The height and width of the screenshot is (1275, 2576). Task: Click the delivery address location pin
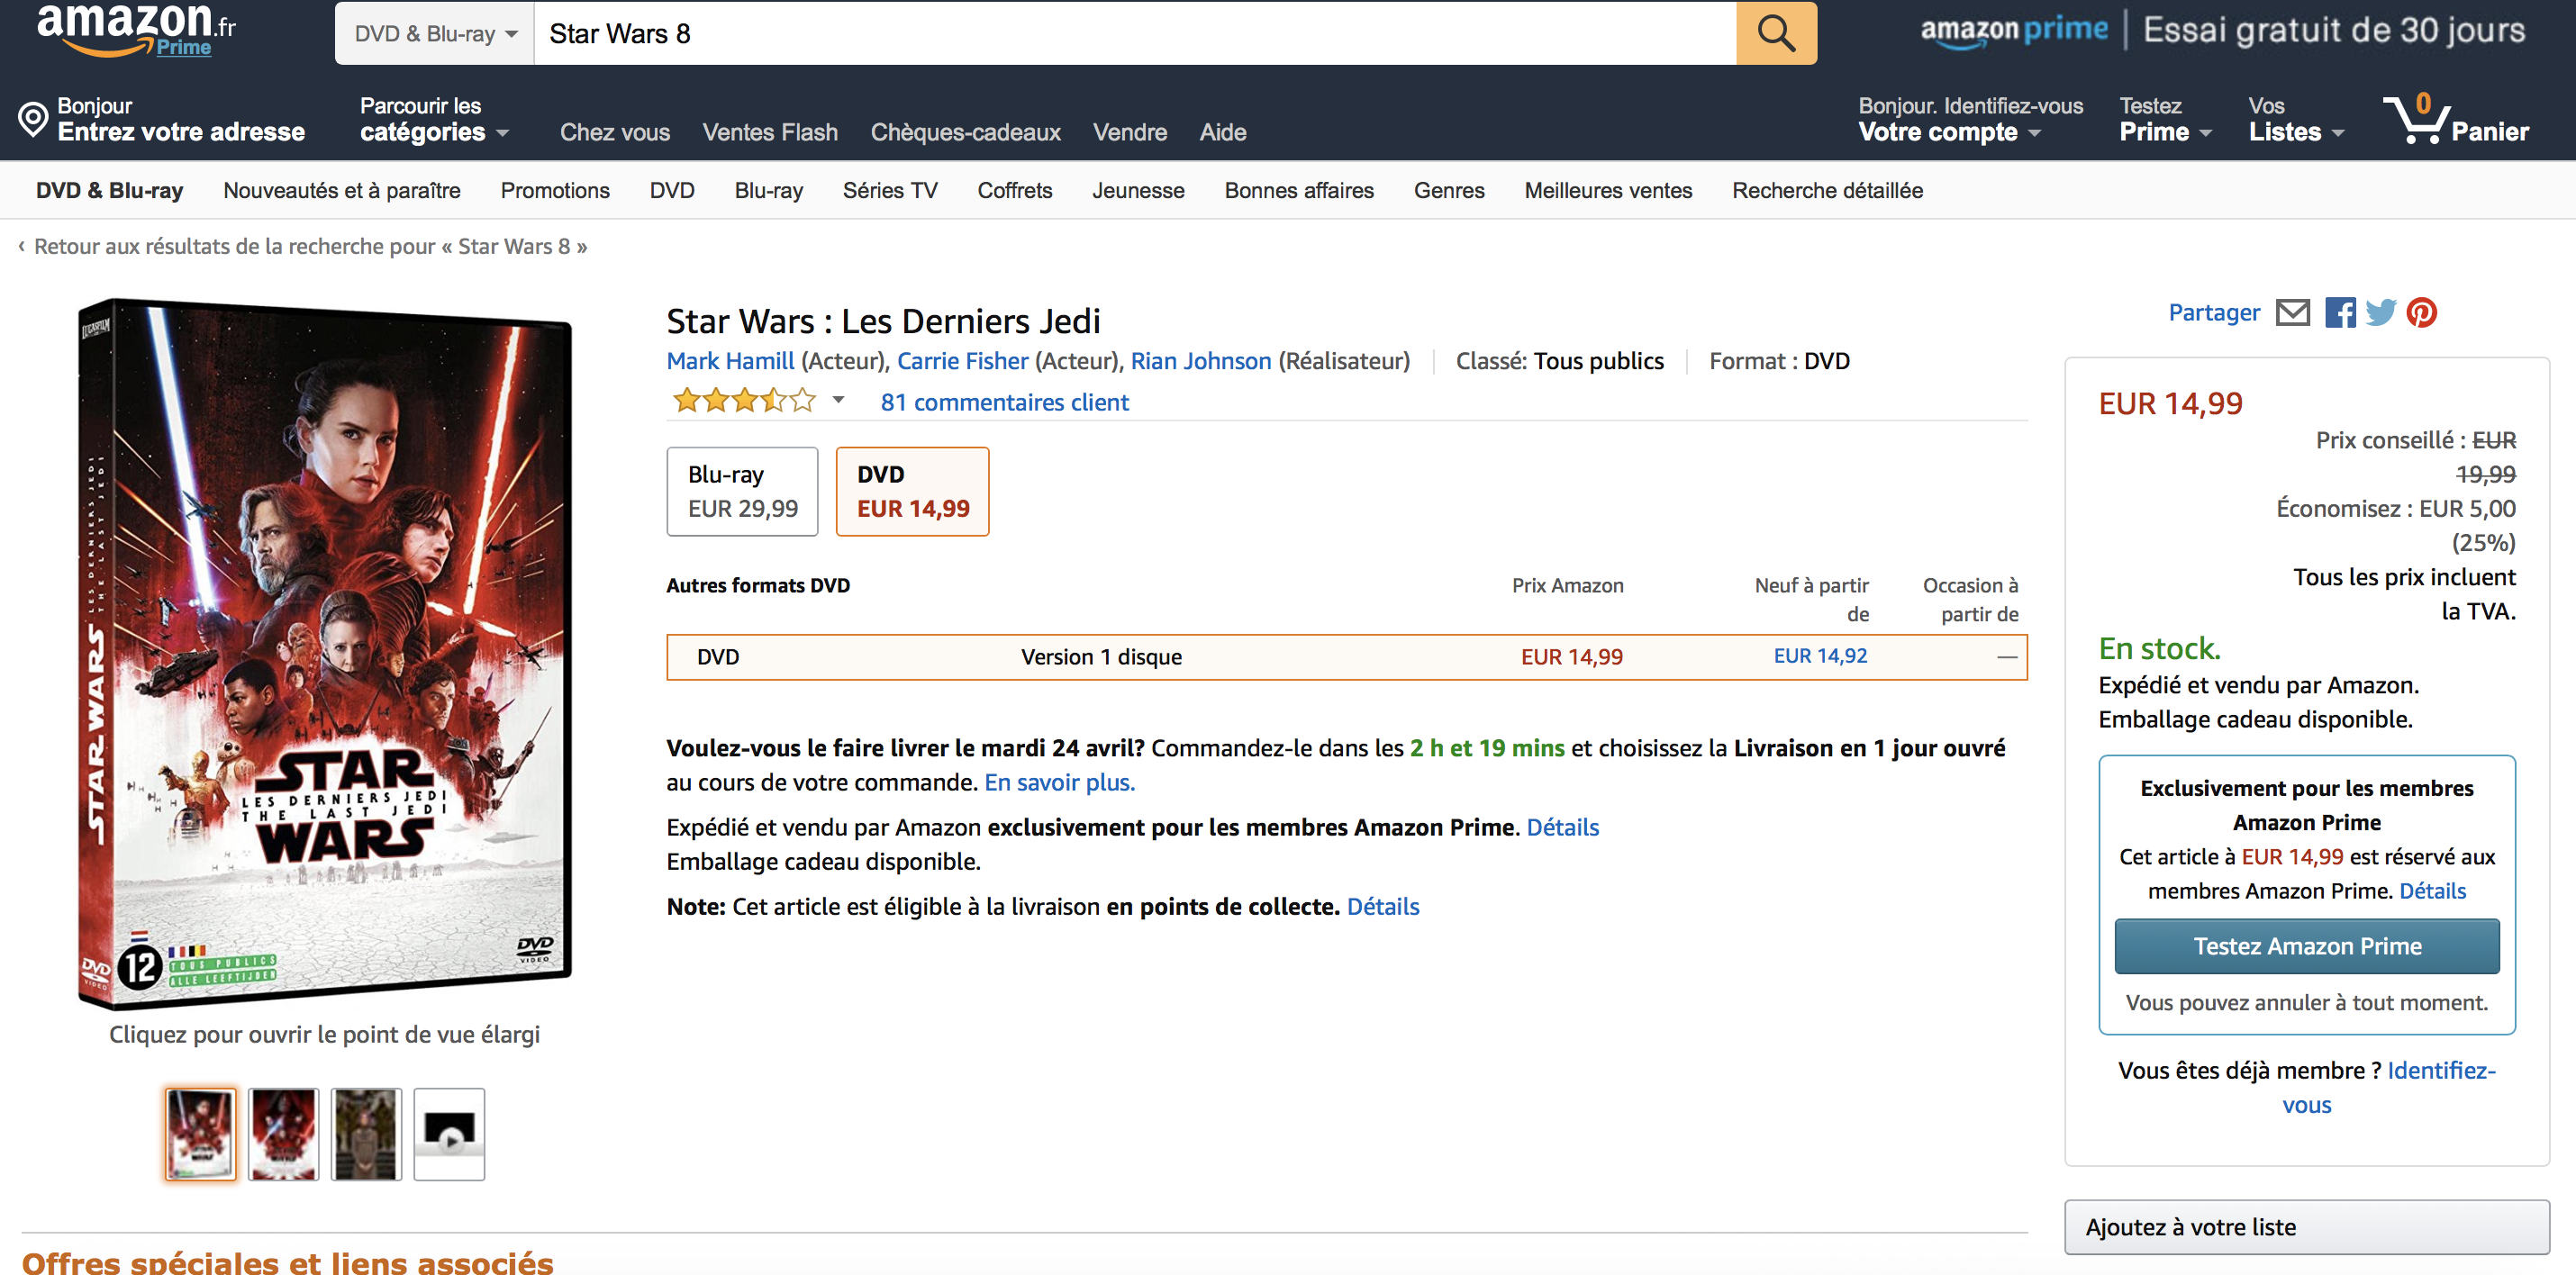33,119
